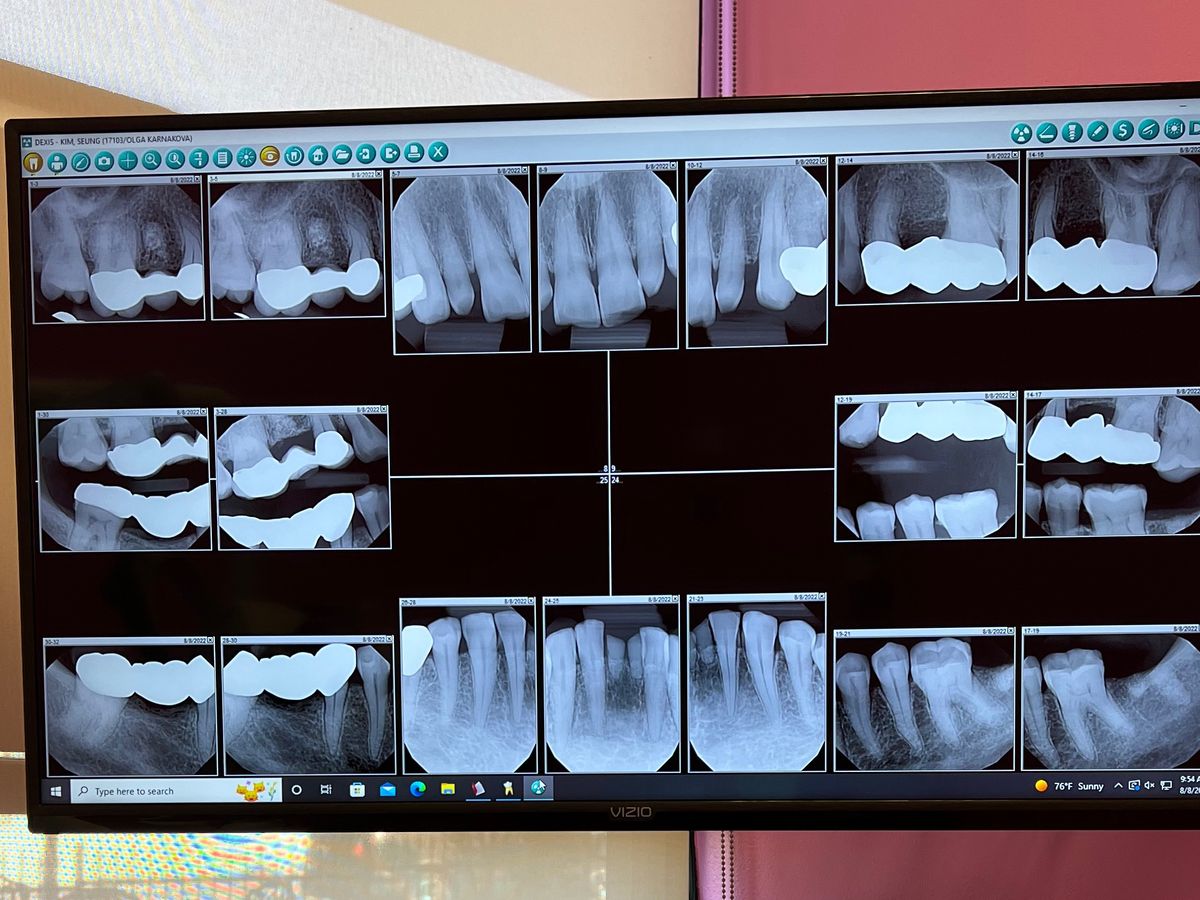Image resolution: width=1200 pixels, height=900 pixels.
Task: Close the 12-14 periapical image pane
Action: click(1014, 155)
